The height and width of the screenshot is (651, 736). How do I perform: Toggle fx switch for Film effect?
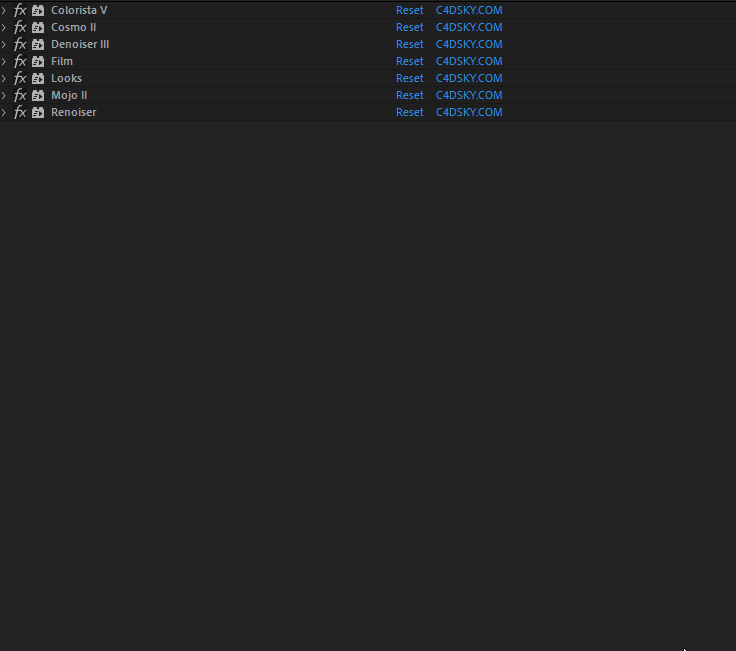click(x=20, y=61)
